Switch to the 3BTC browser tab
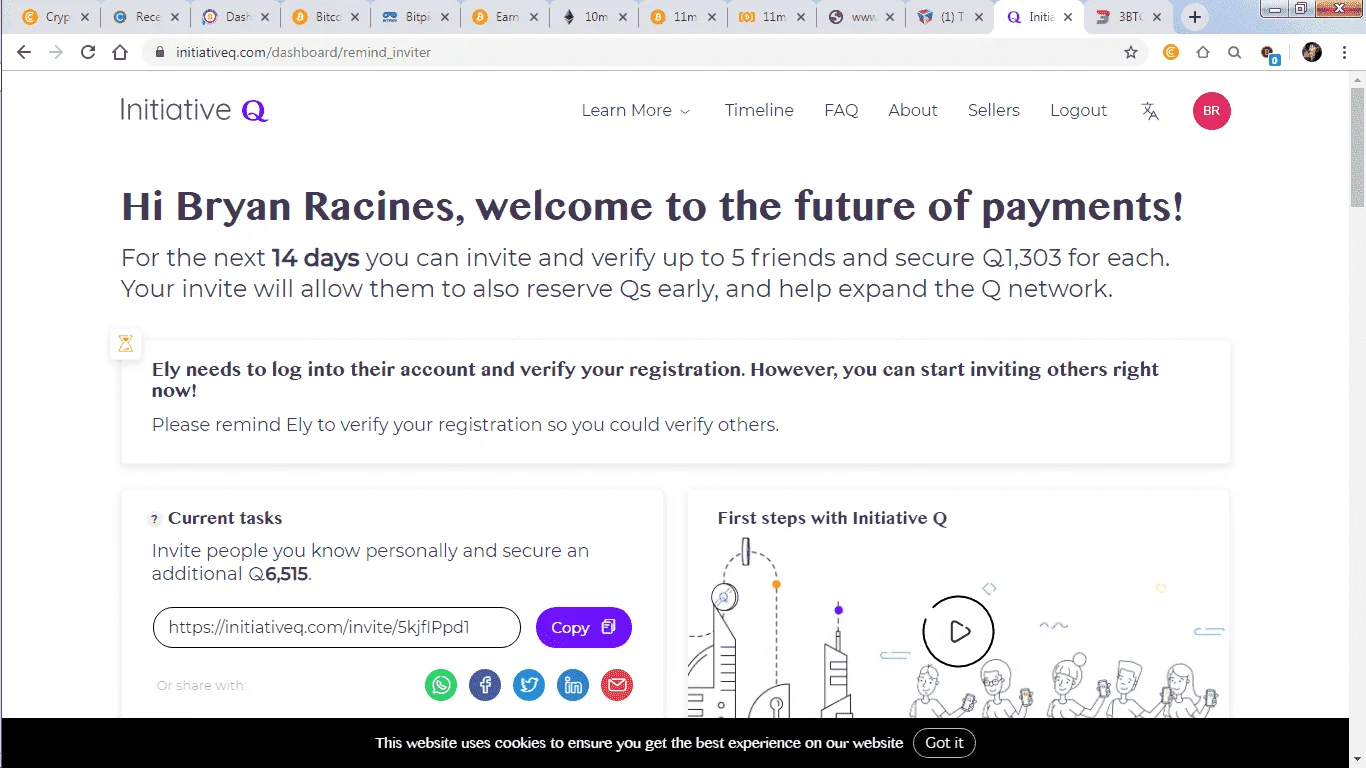Image resolution: width=1366 pixels, height=768 pixels. click(x=1126, y=17)
